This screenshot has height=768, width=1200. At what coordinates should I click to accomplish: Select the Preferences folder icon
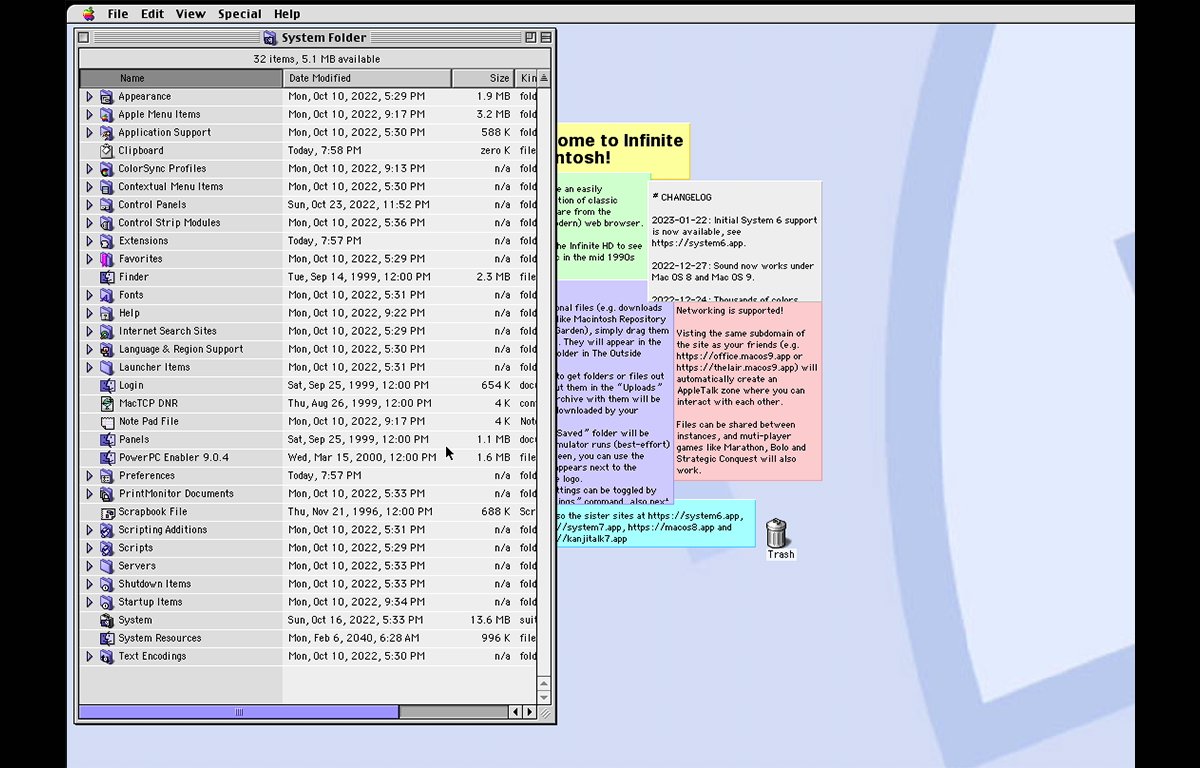107,476
